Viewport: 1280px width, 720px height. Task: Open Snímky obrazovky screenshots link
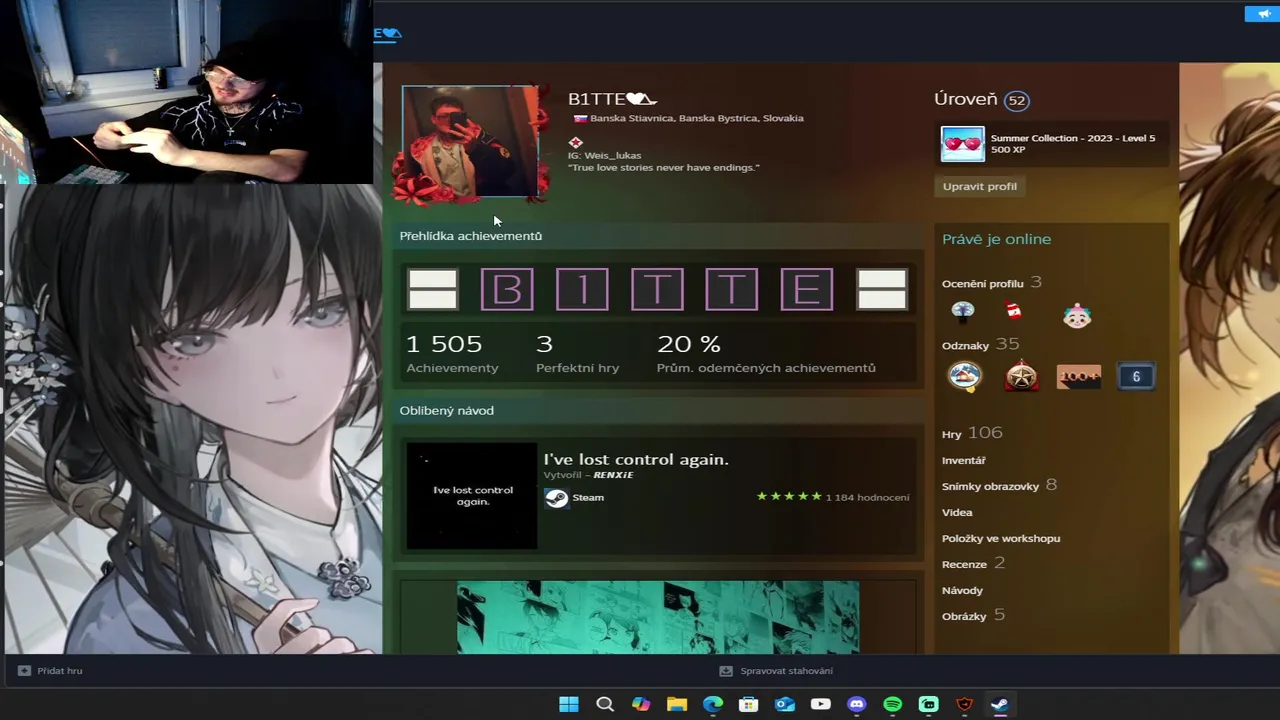(999, 485)
